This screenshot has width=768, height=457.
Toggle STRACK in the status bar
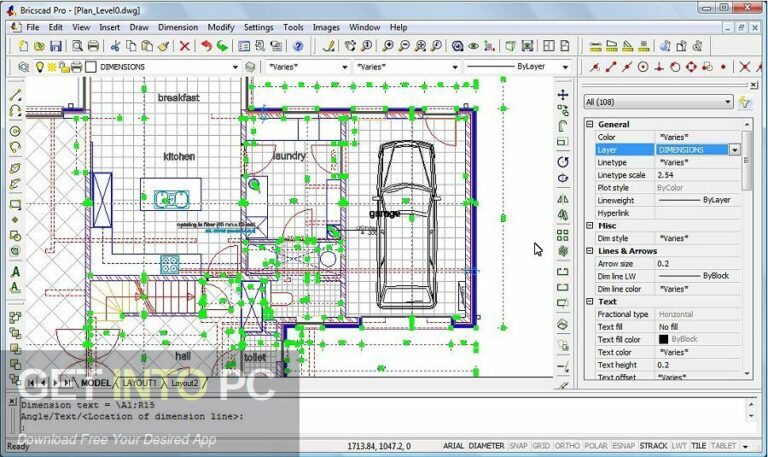653,446
